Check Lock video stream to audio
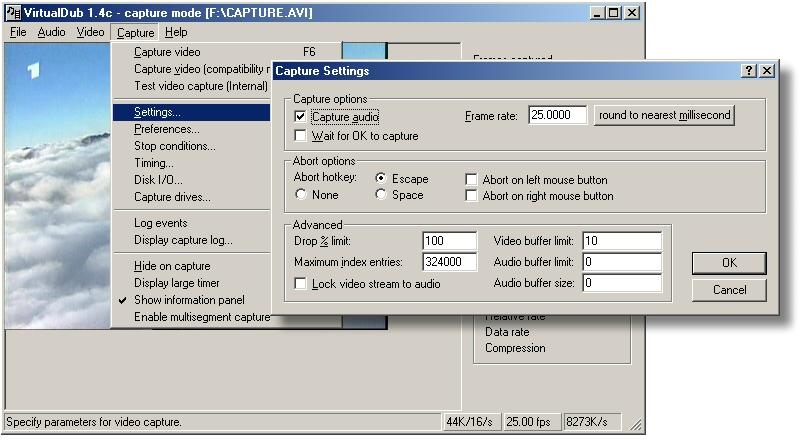Viewport: 801px width, 442px height. point(300,284)
